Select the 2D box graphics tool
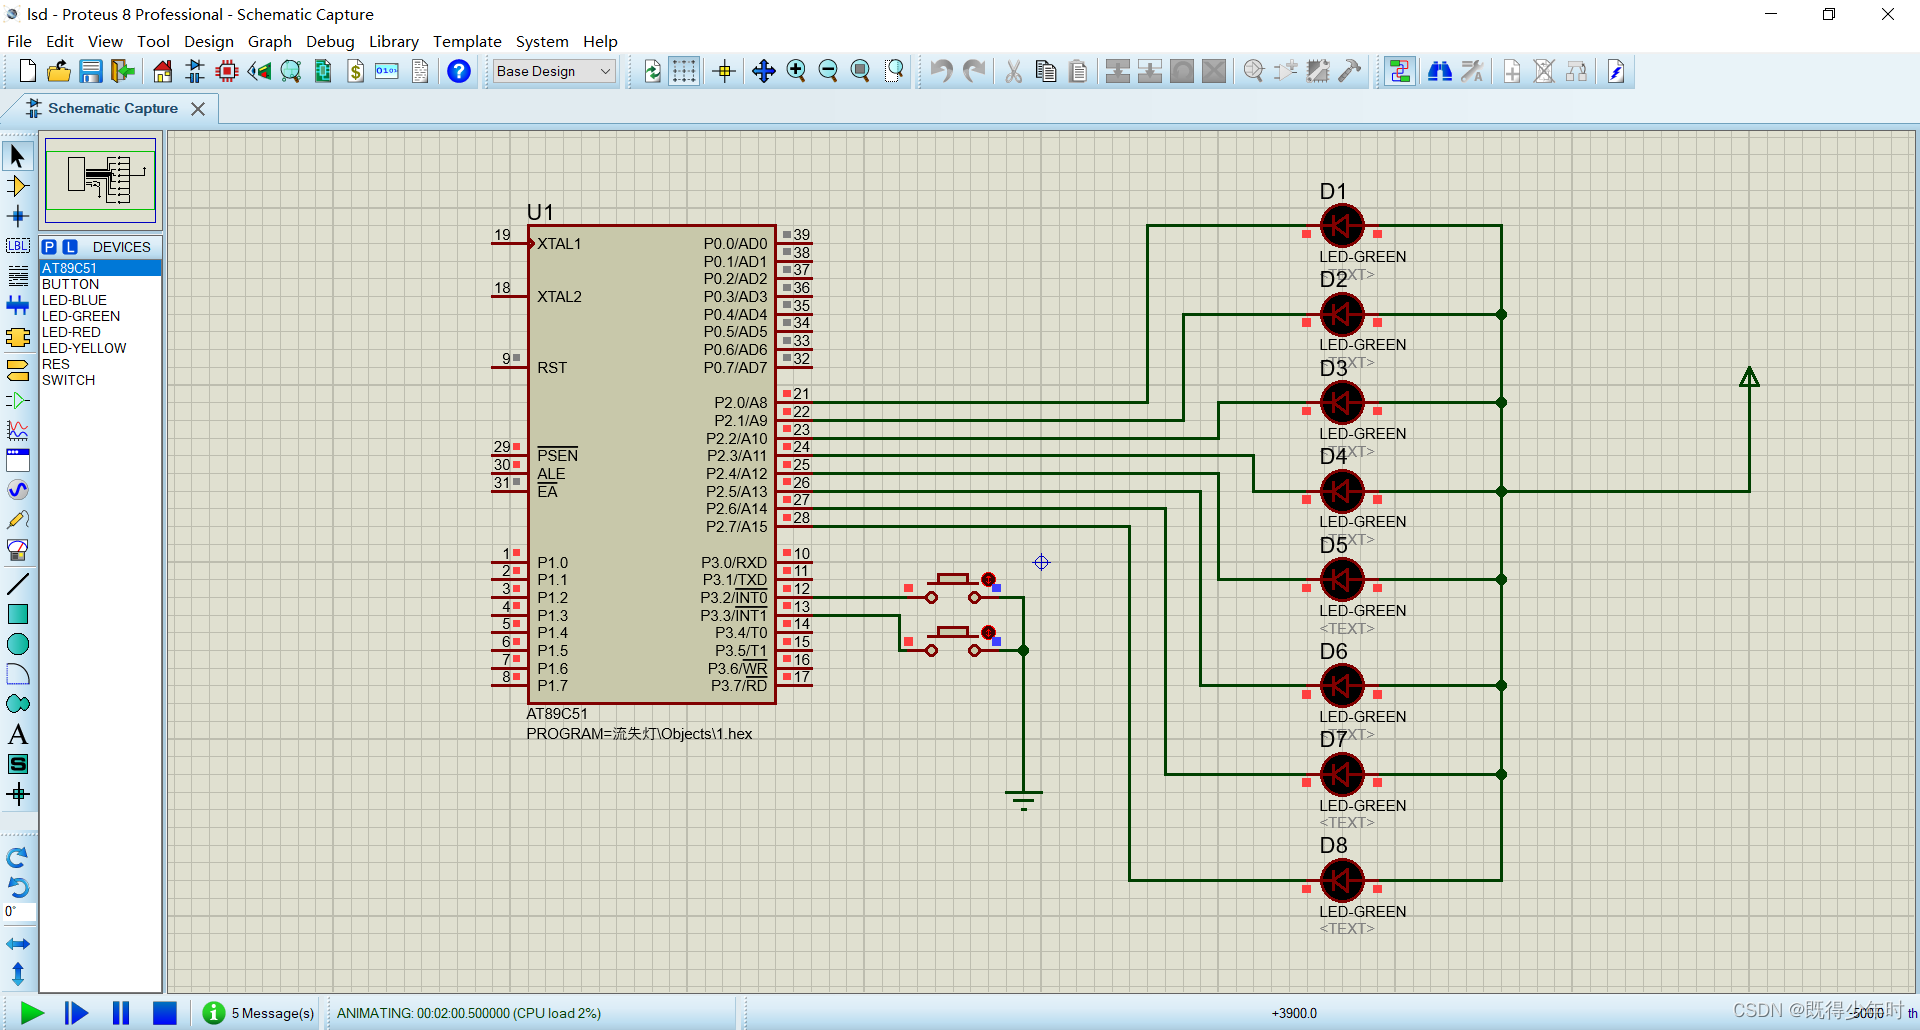 pyautogui.click(x=18, y=614)
